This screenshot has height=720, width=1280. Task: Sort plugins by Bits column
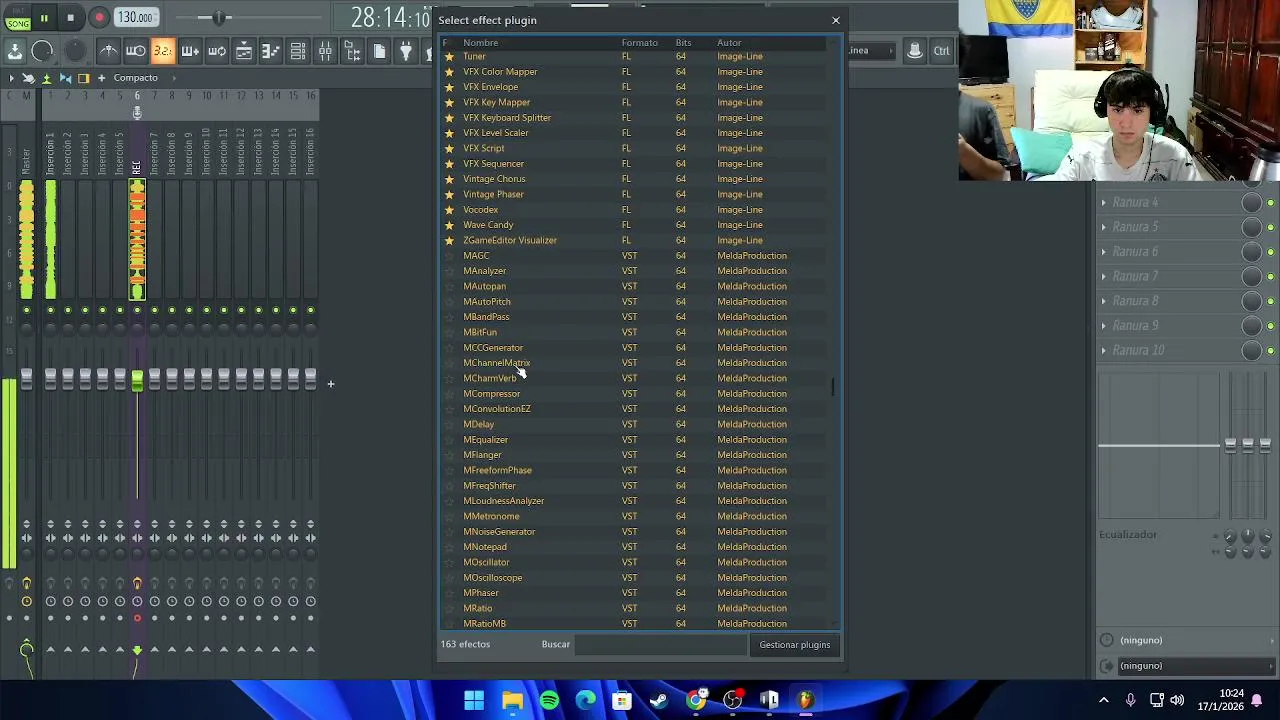click(x=683, y=43)
